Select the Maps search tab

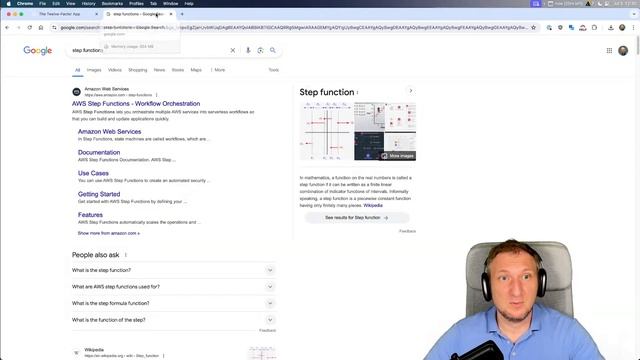(196, 70)
